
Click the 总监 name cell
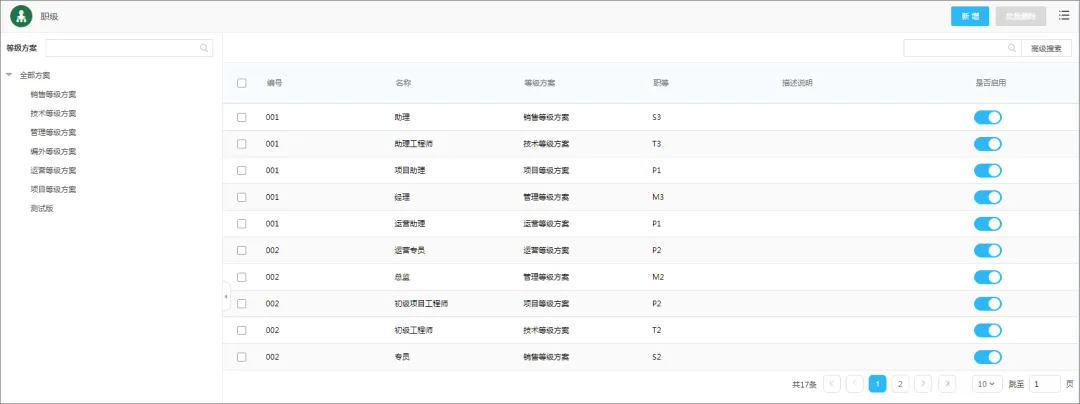coord(402,277)
